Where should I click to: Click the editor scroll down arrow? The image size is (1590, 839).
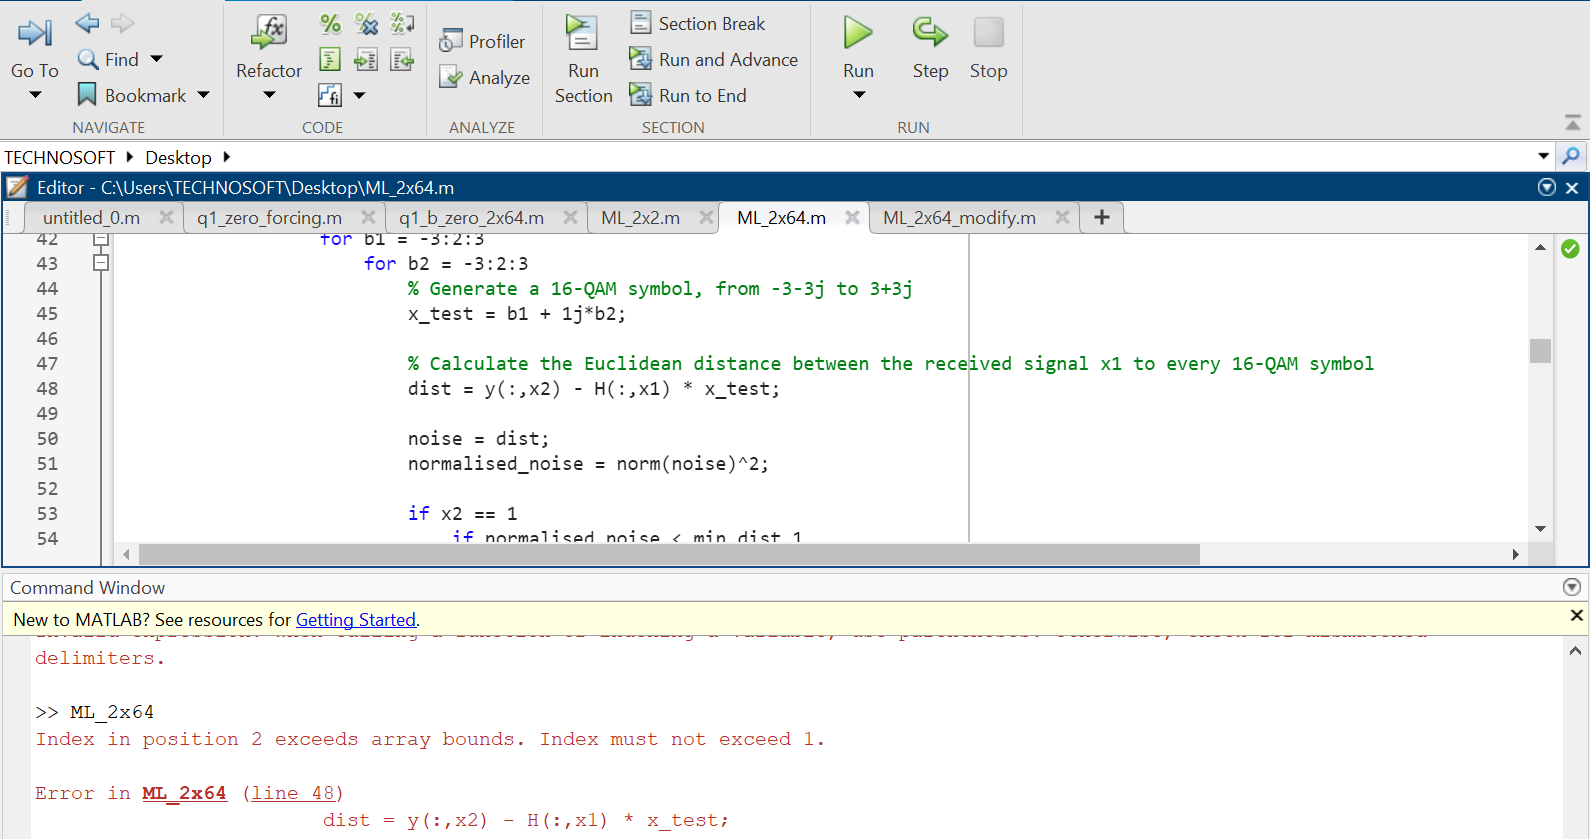(1540, 529)
